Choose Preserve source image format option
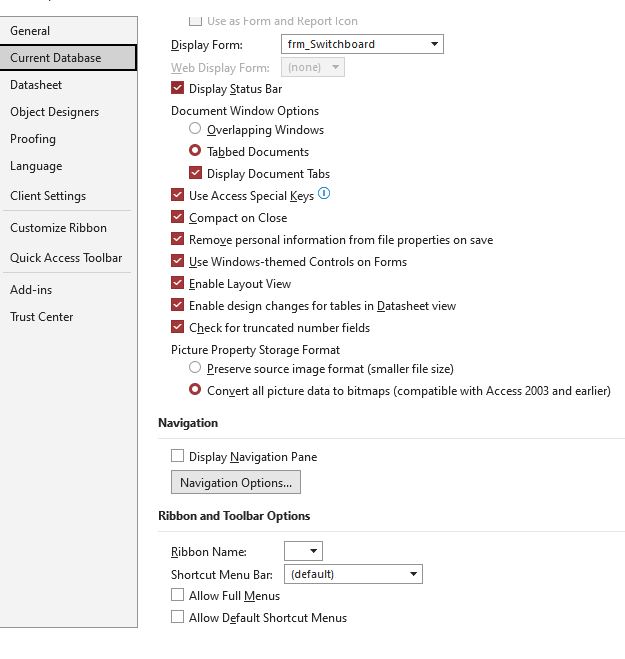Viewport: 625px width, 659px height. [x=195, y=368]
